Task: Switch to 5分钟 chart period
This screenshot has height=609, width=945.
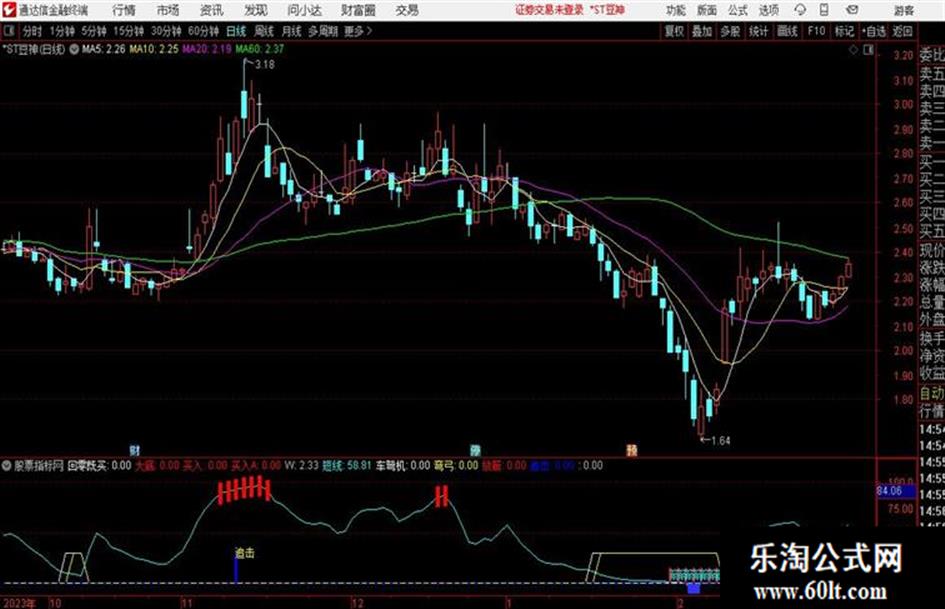Action: pyautogui.click(x=94, y=31)
